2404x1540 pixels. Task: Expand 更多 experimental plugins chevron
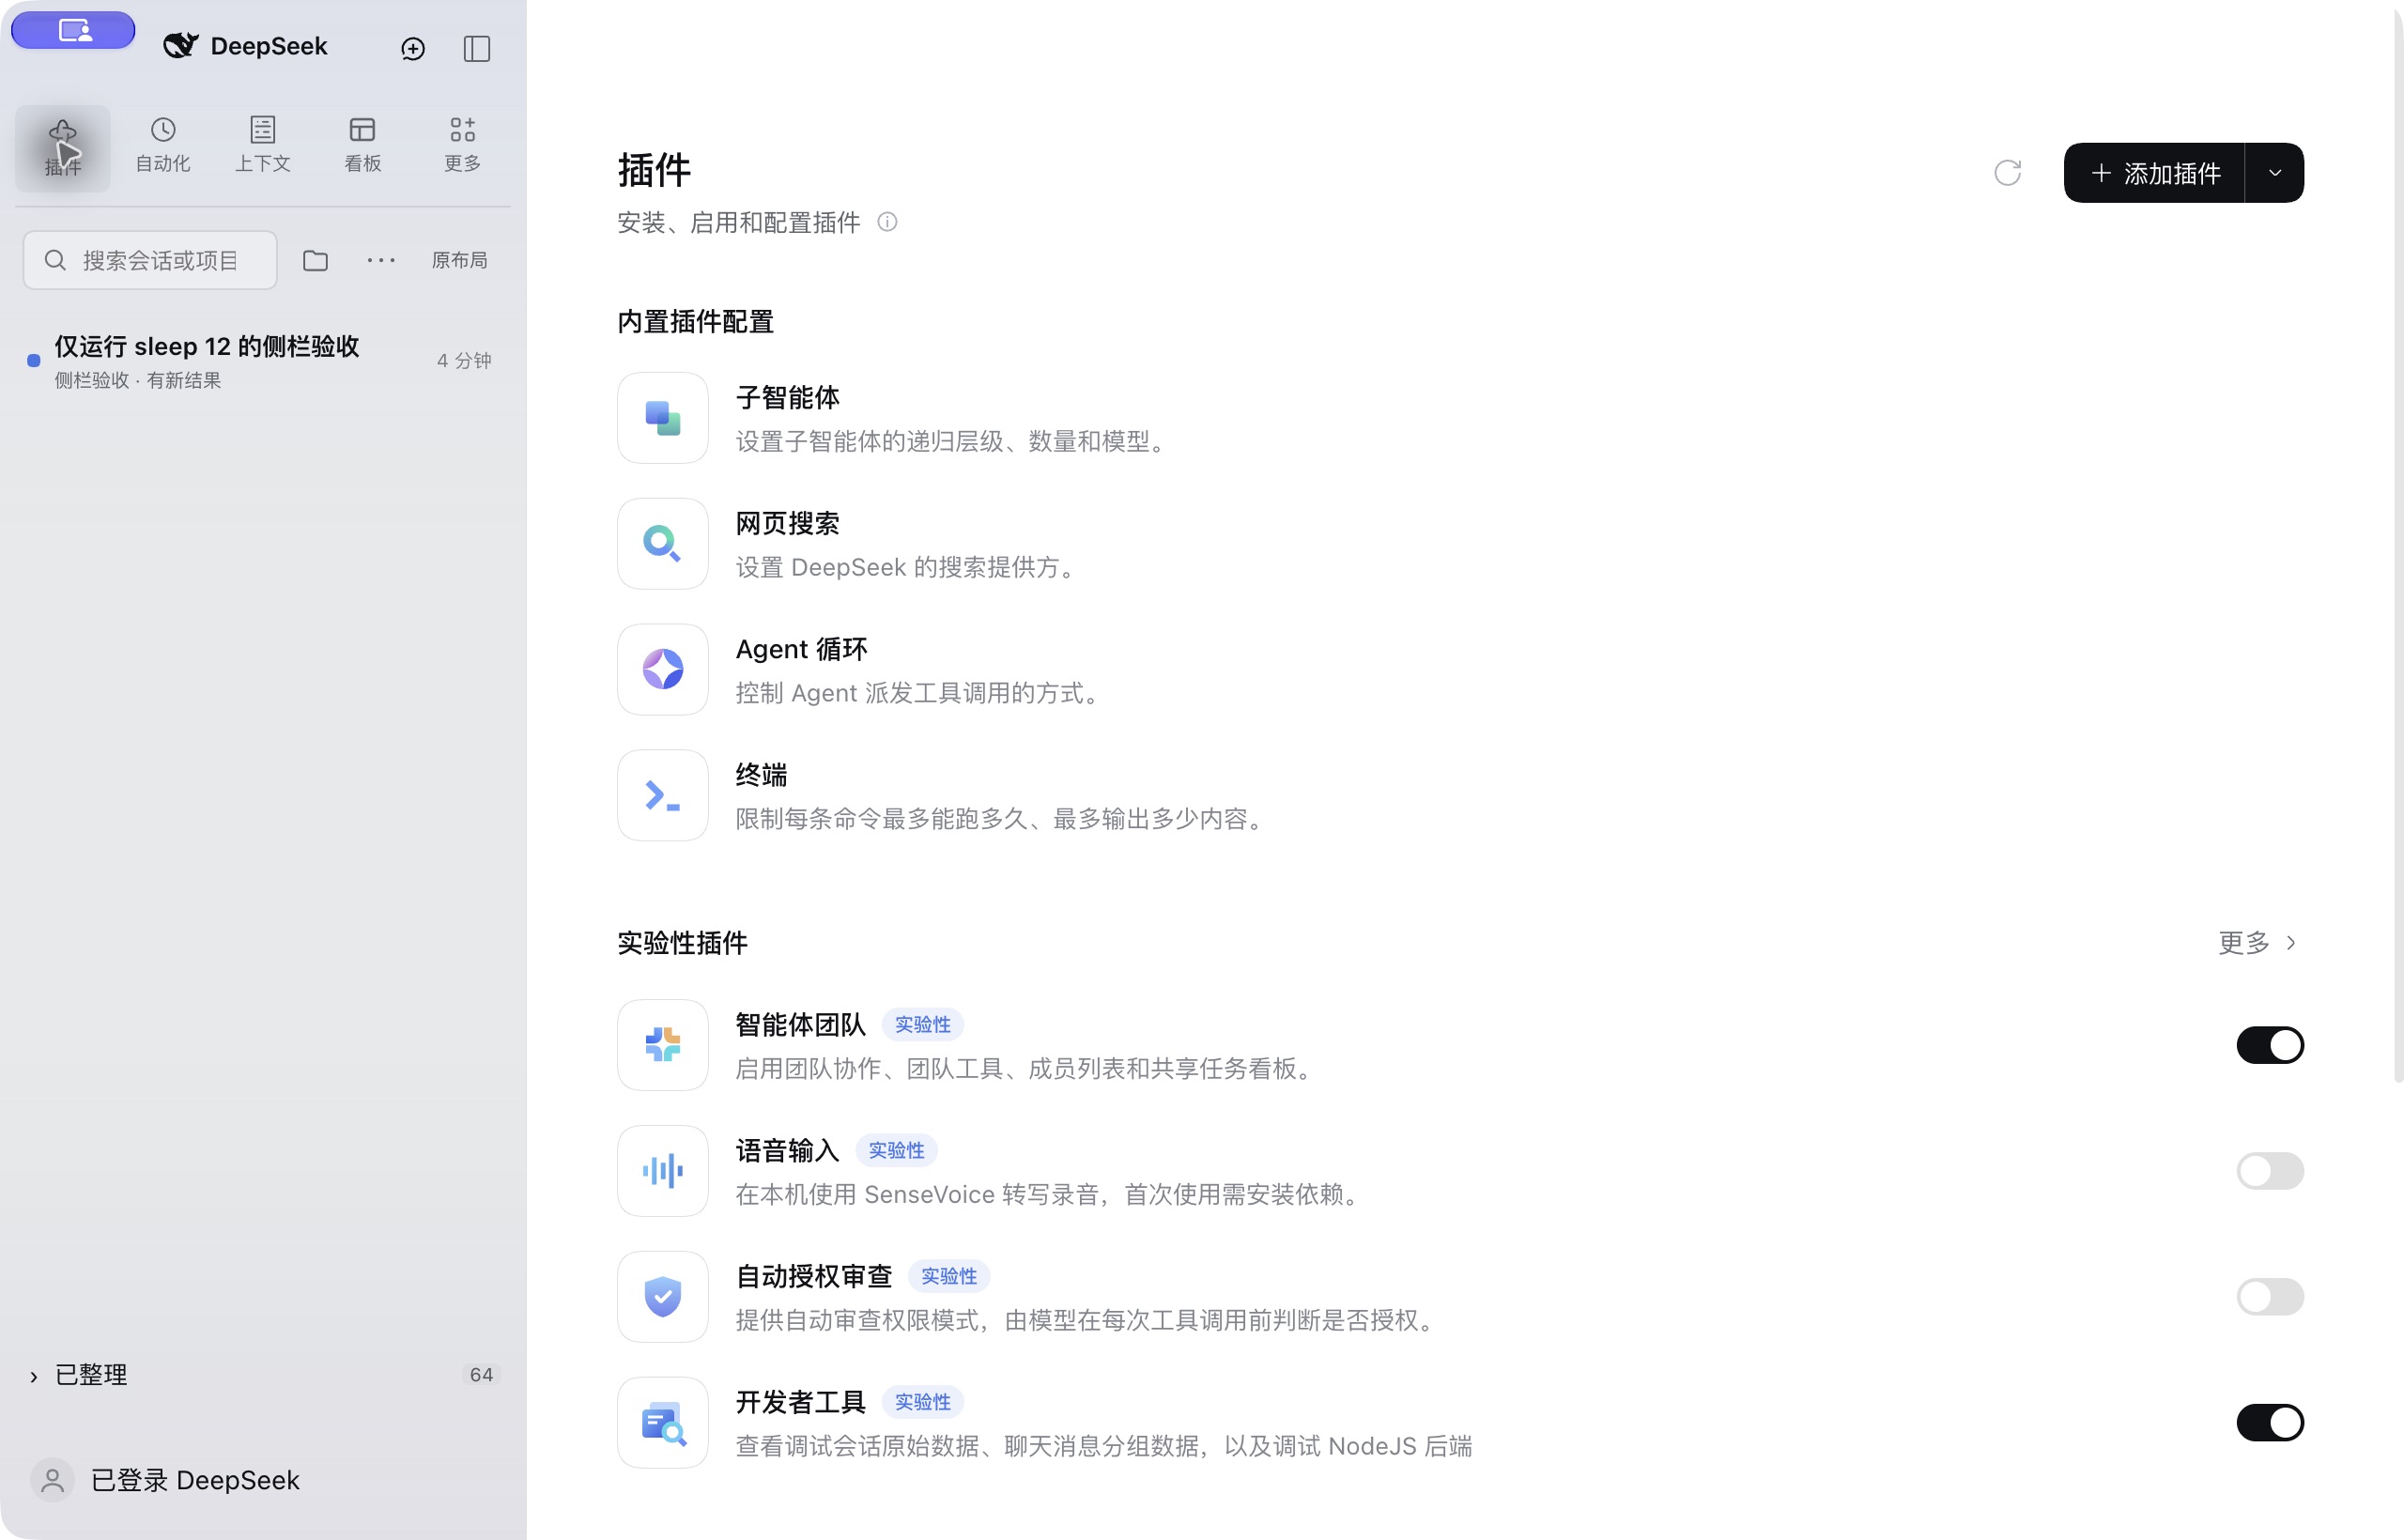(2291, 943)
